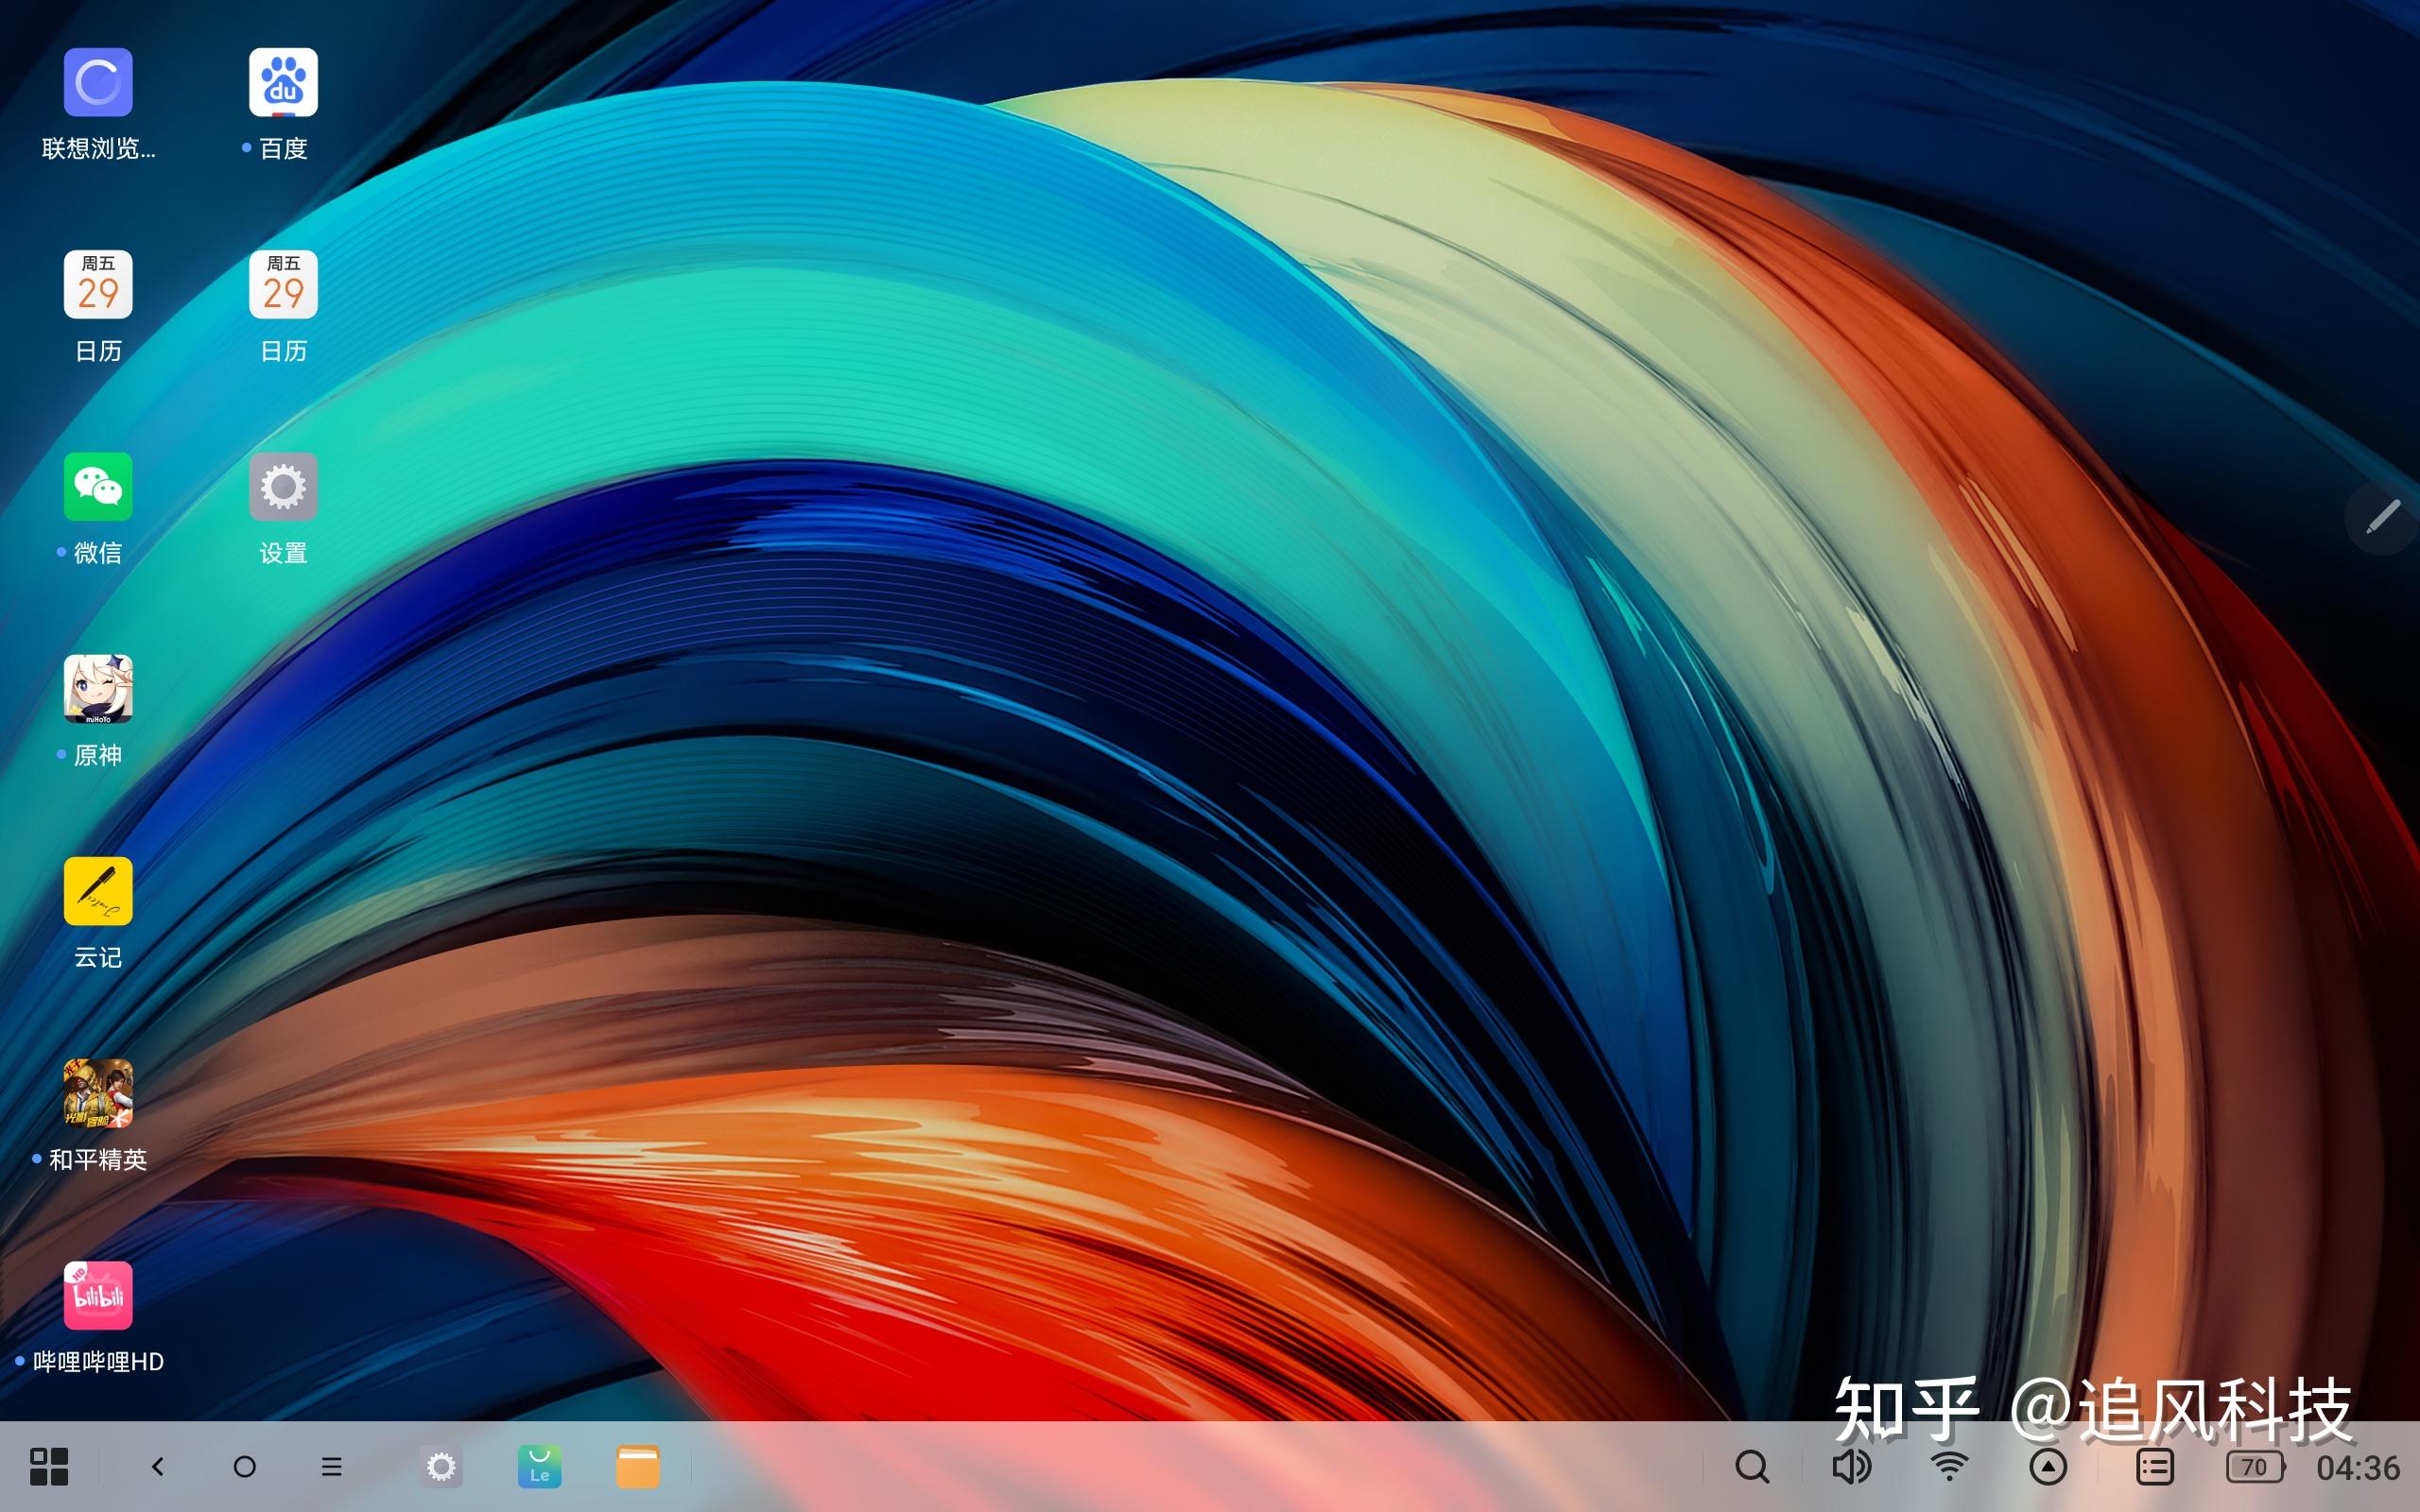Open the Le app store icon in taskbar
2420x1512 pixels.
539,1467
